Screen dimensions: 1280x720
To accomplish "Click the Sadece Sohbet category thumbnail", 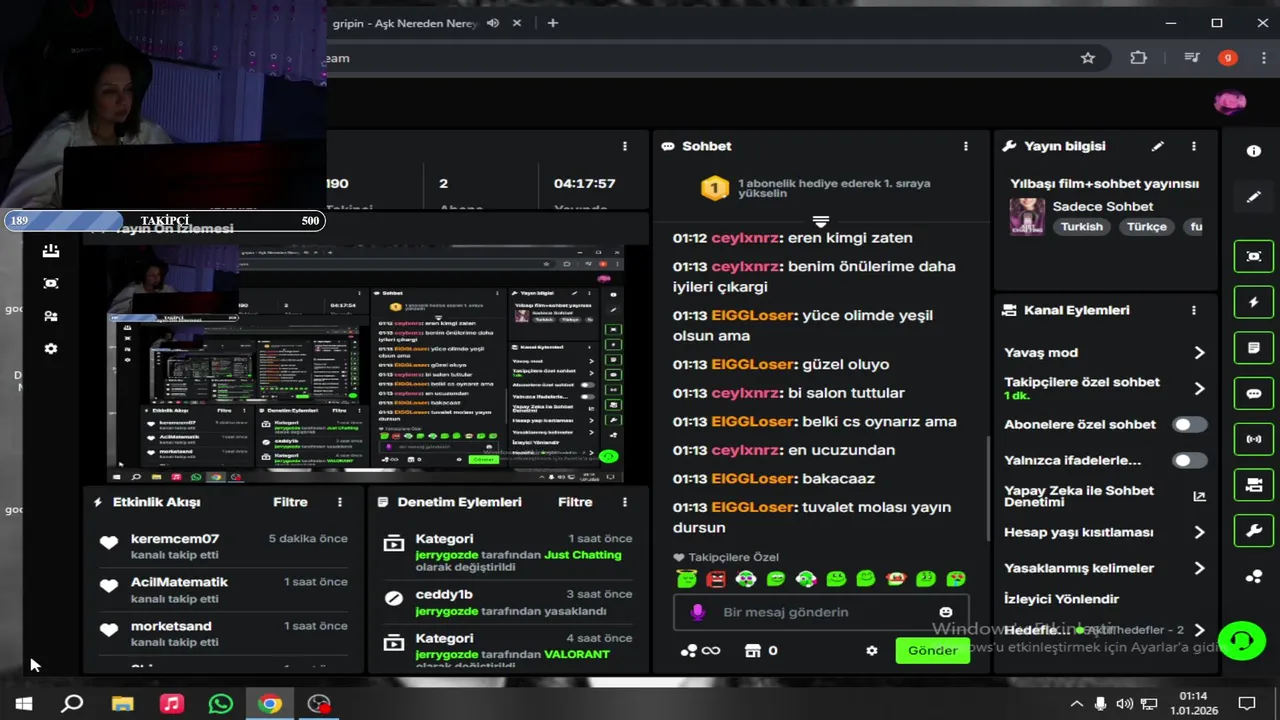I will click(1026, 216).
